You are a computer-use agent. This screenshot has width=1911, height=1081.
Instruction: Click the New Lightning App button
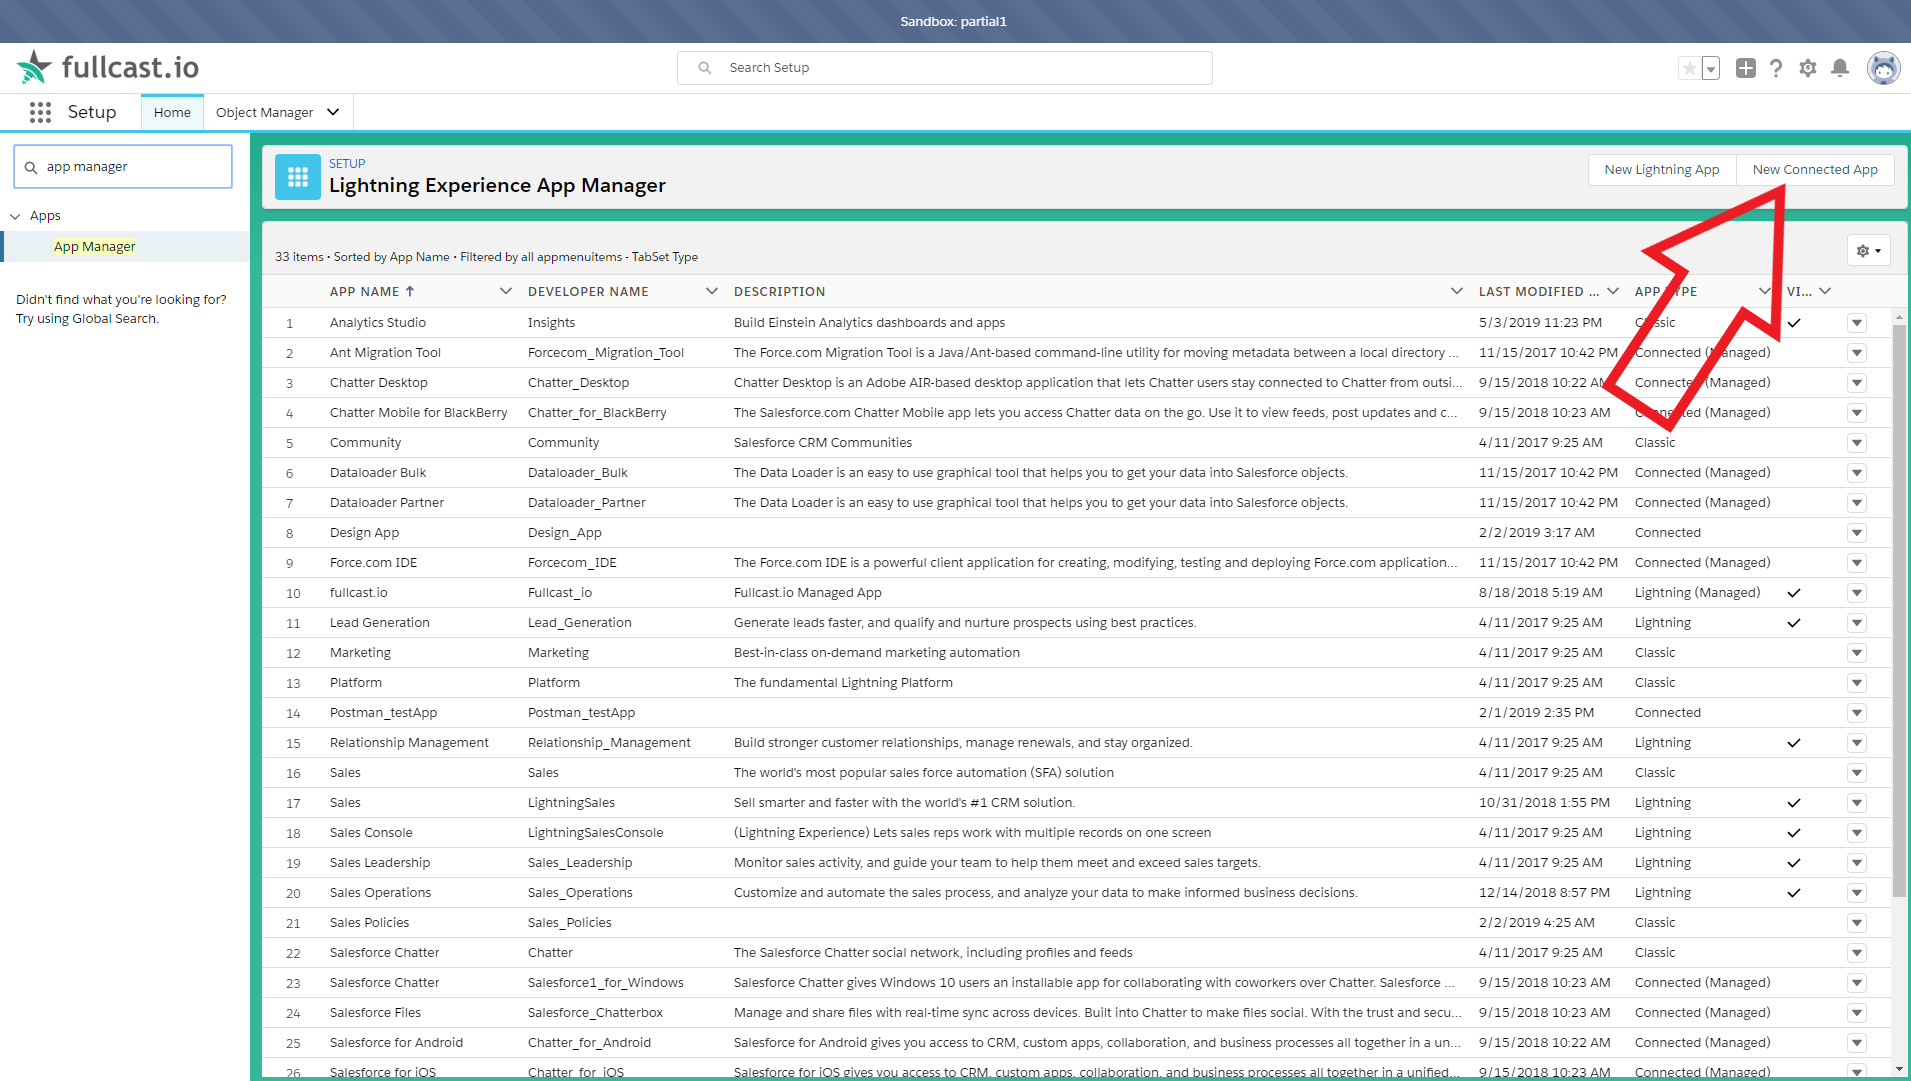click(1662, 170)
